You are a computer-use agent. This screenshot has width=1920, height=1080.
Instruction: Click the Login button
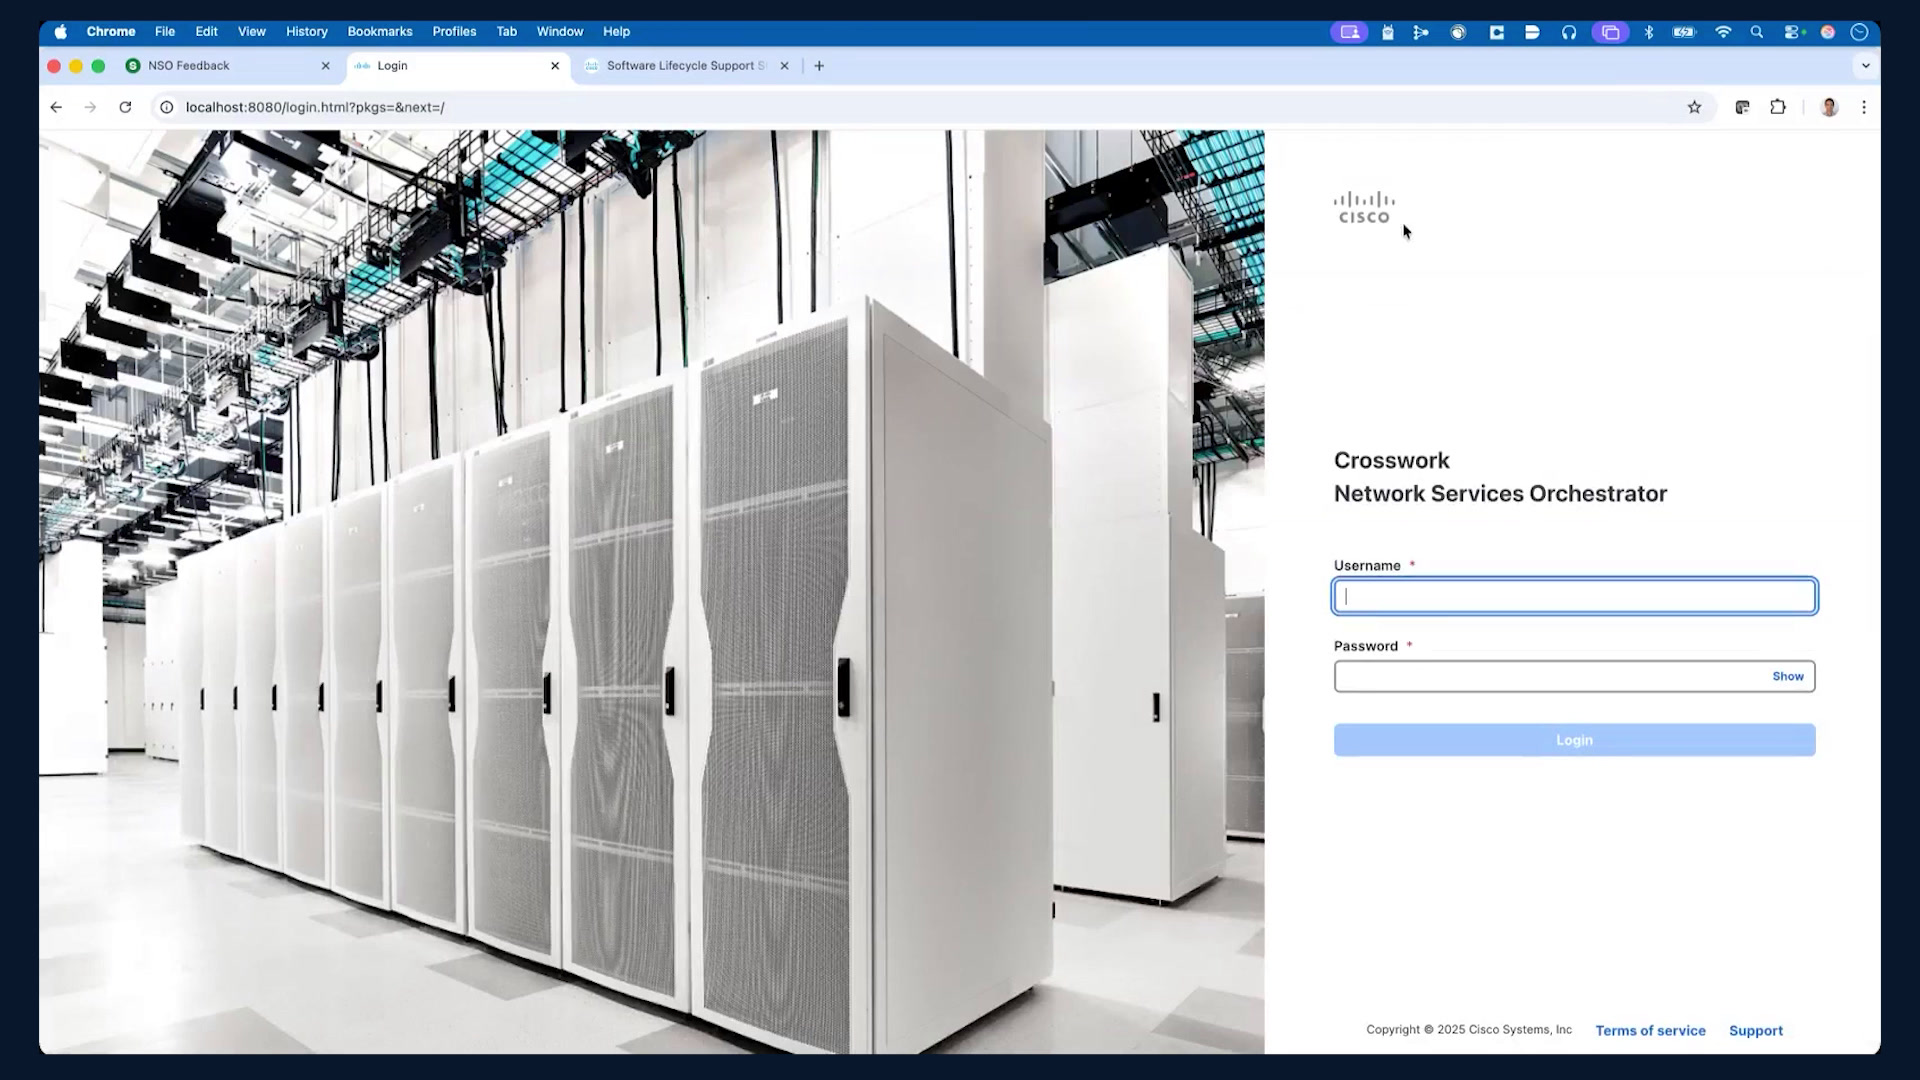click(1574, 740)
